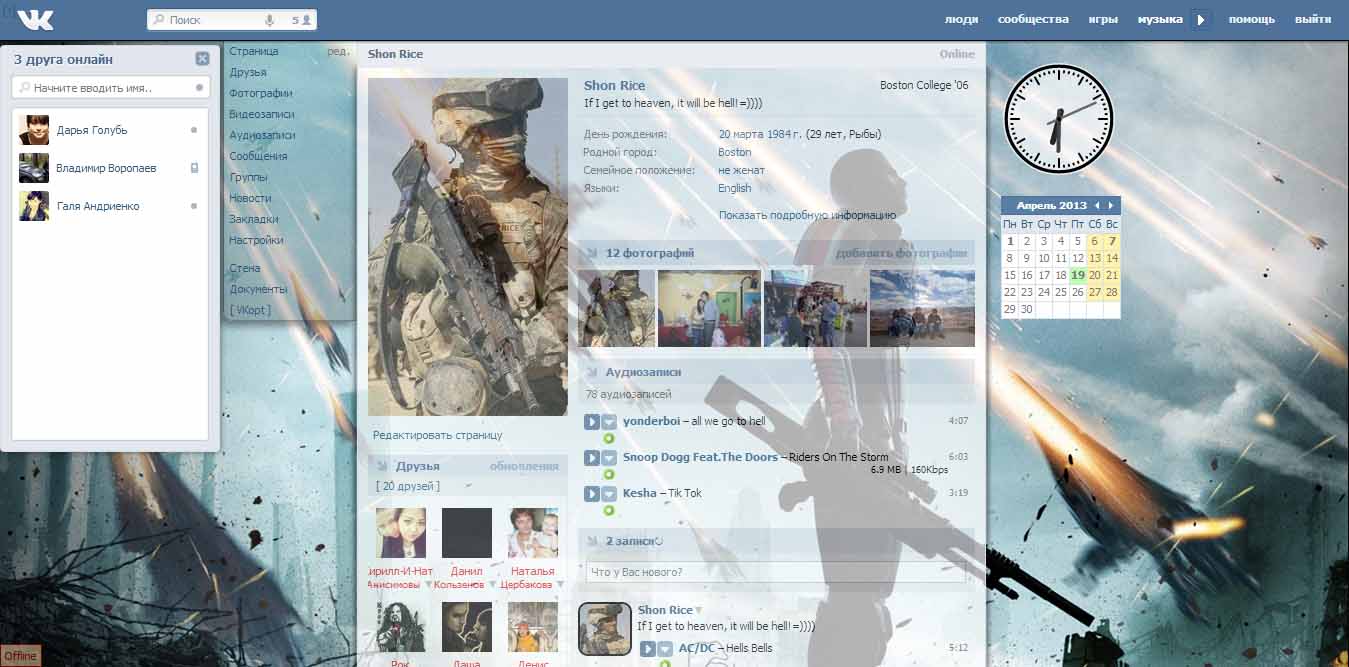Click 'выйти' to log out
1349x667 pixels.
pyautogui.click(x=1313, y=19)
